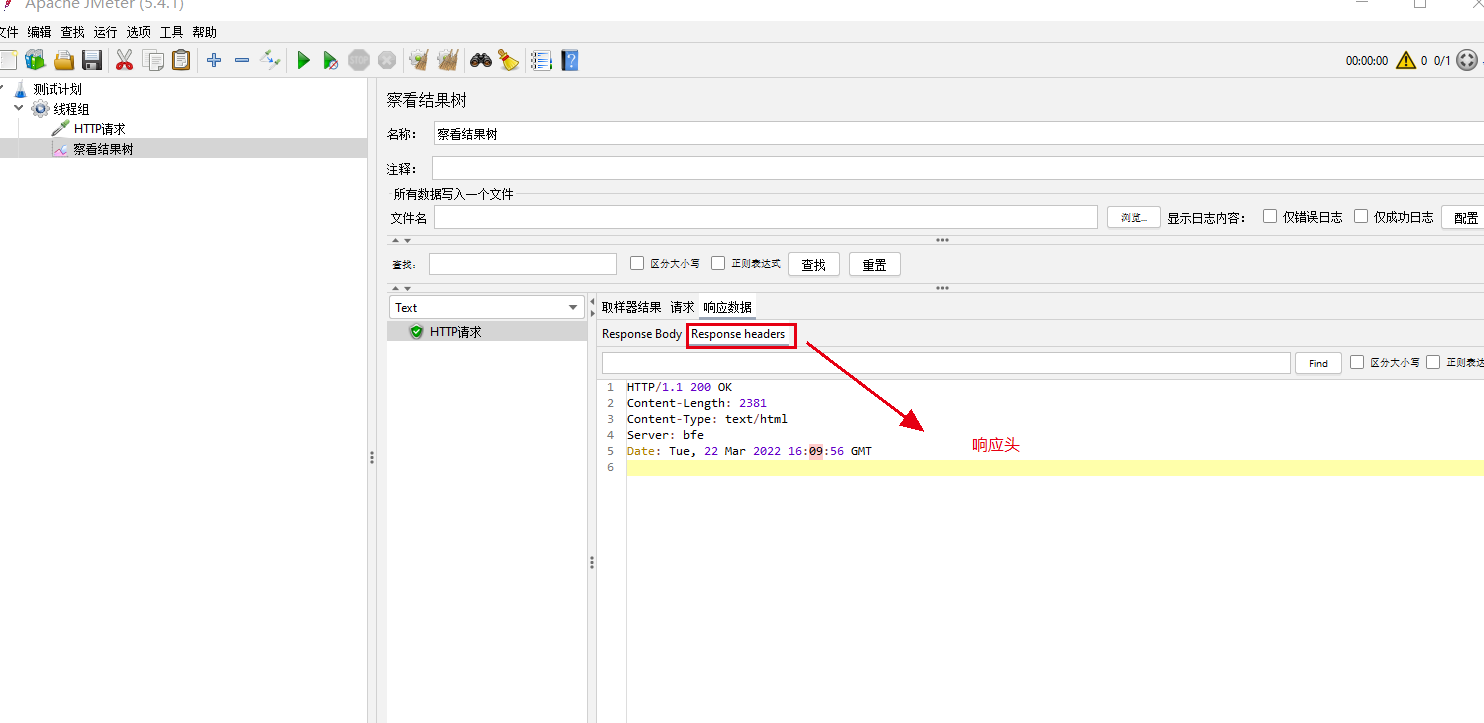The height and width of the screenshot is (723, 1484).
Task: Save the test plan with the floppy icon
Action: coord(92,60)
